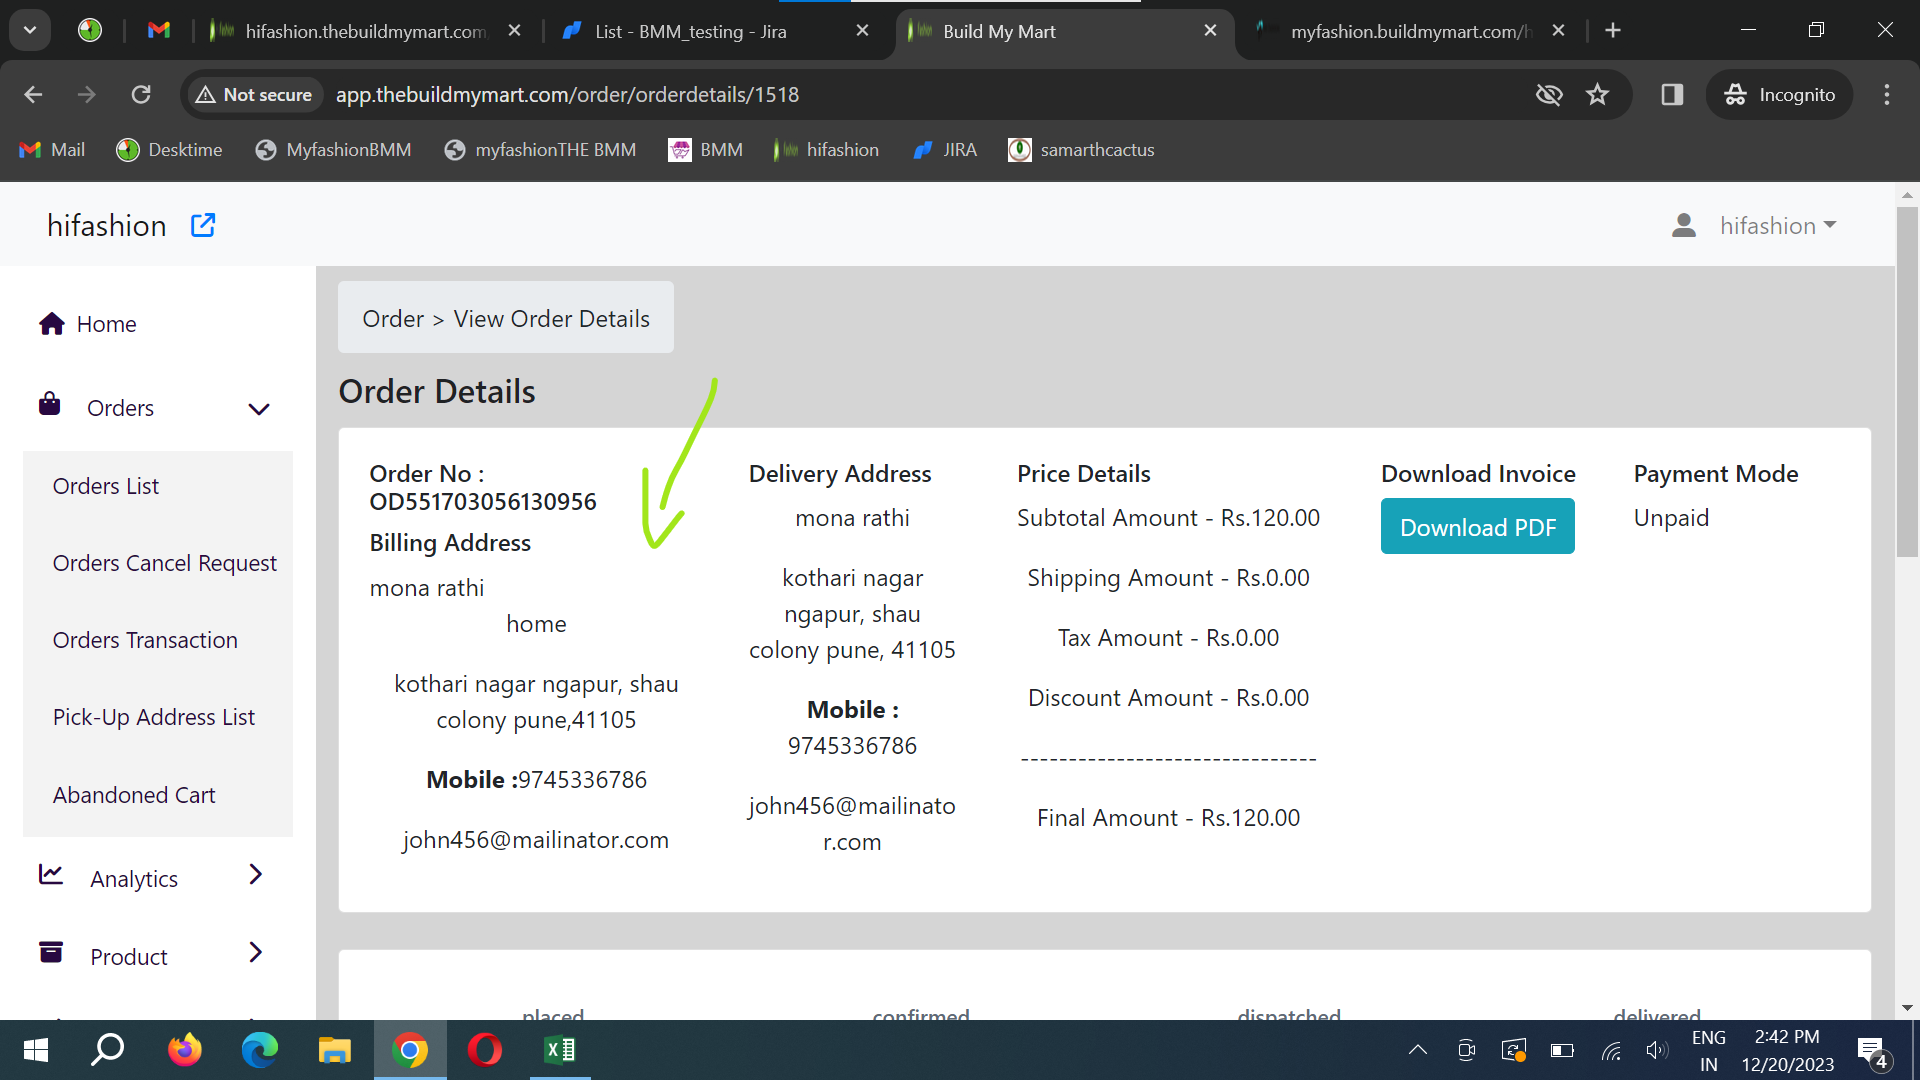1920x1080 pixels.
Task: Open Orders List in the sidebar
Action: [106, 486]
